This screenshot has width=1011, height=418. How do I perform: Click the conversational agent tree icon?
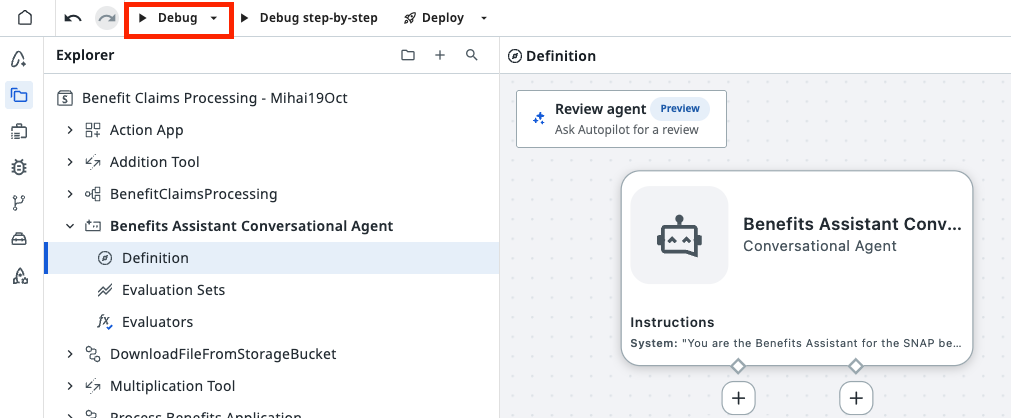click(x=93, y=226)
